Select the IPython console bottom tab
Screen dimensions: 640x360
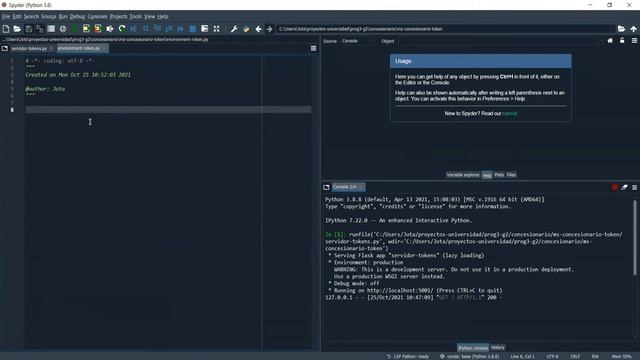pos(473,348)
